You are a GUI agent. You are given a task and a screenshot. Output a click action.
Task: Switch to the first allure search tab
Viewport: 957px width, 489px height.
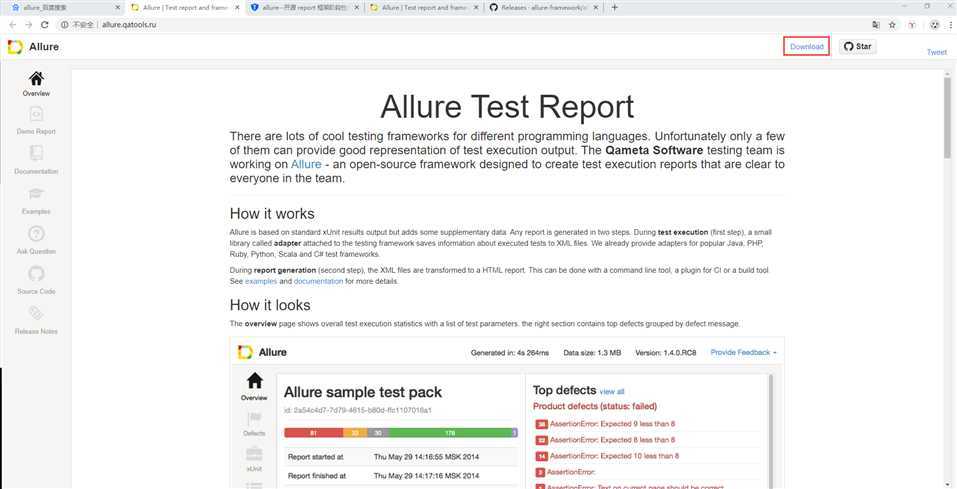64,7
